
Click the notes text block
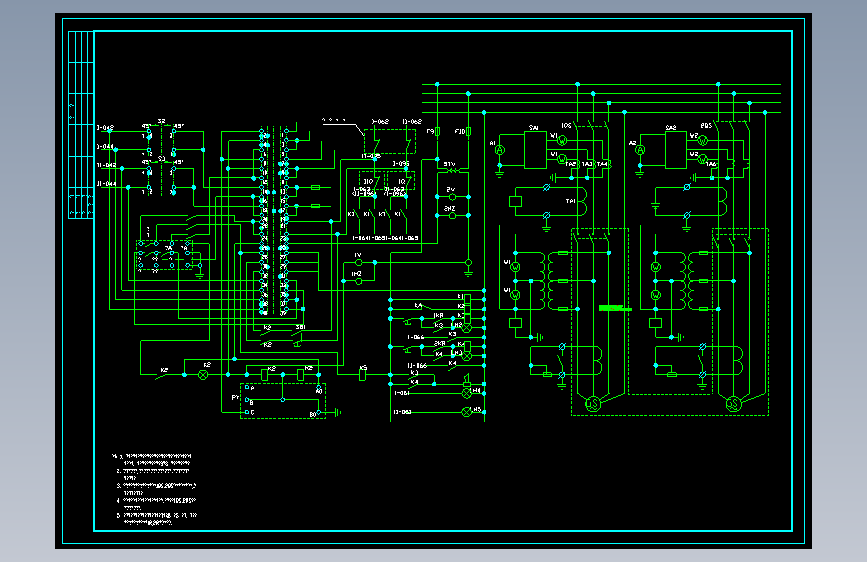point(154,490)
